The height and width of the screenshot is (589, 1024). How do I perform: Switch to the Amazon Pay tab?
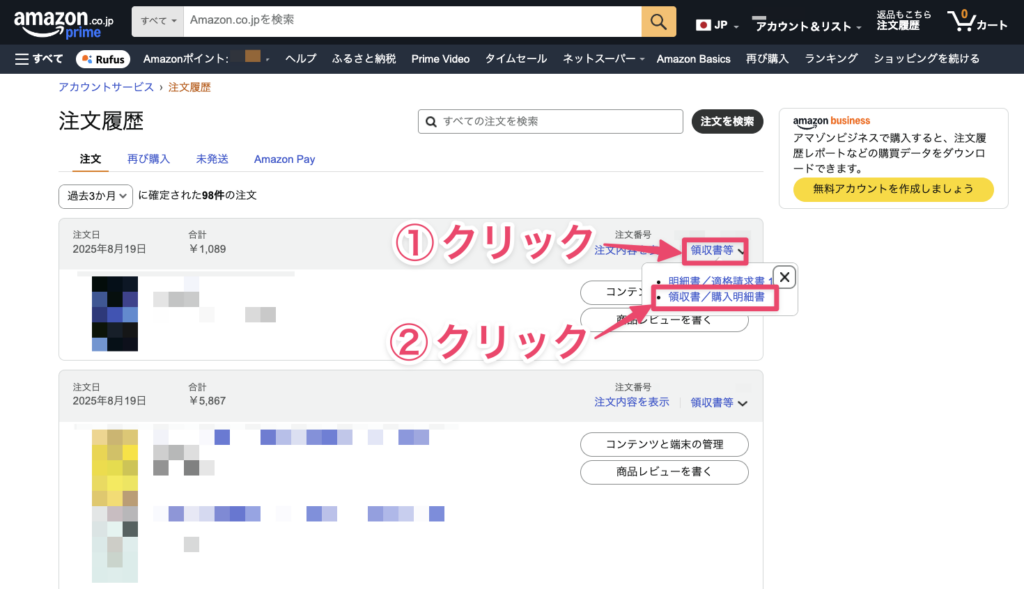click(284, 159)
